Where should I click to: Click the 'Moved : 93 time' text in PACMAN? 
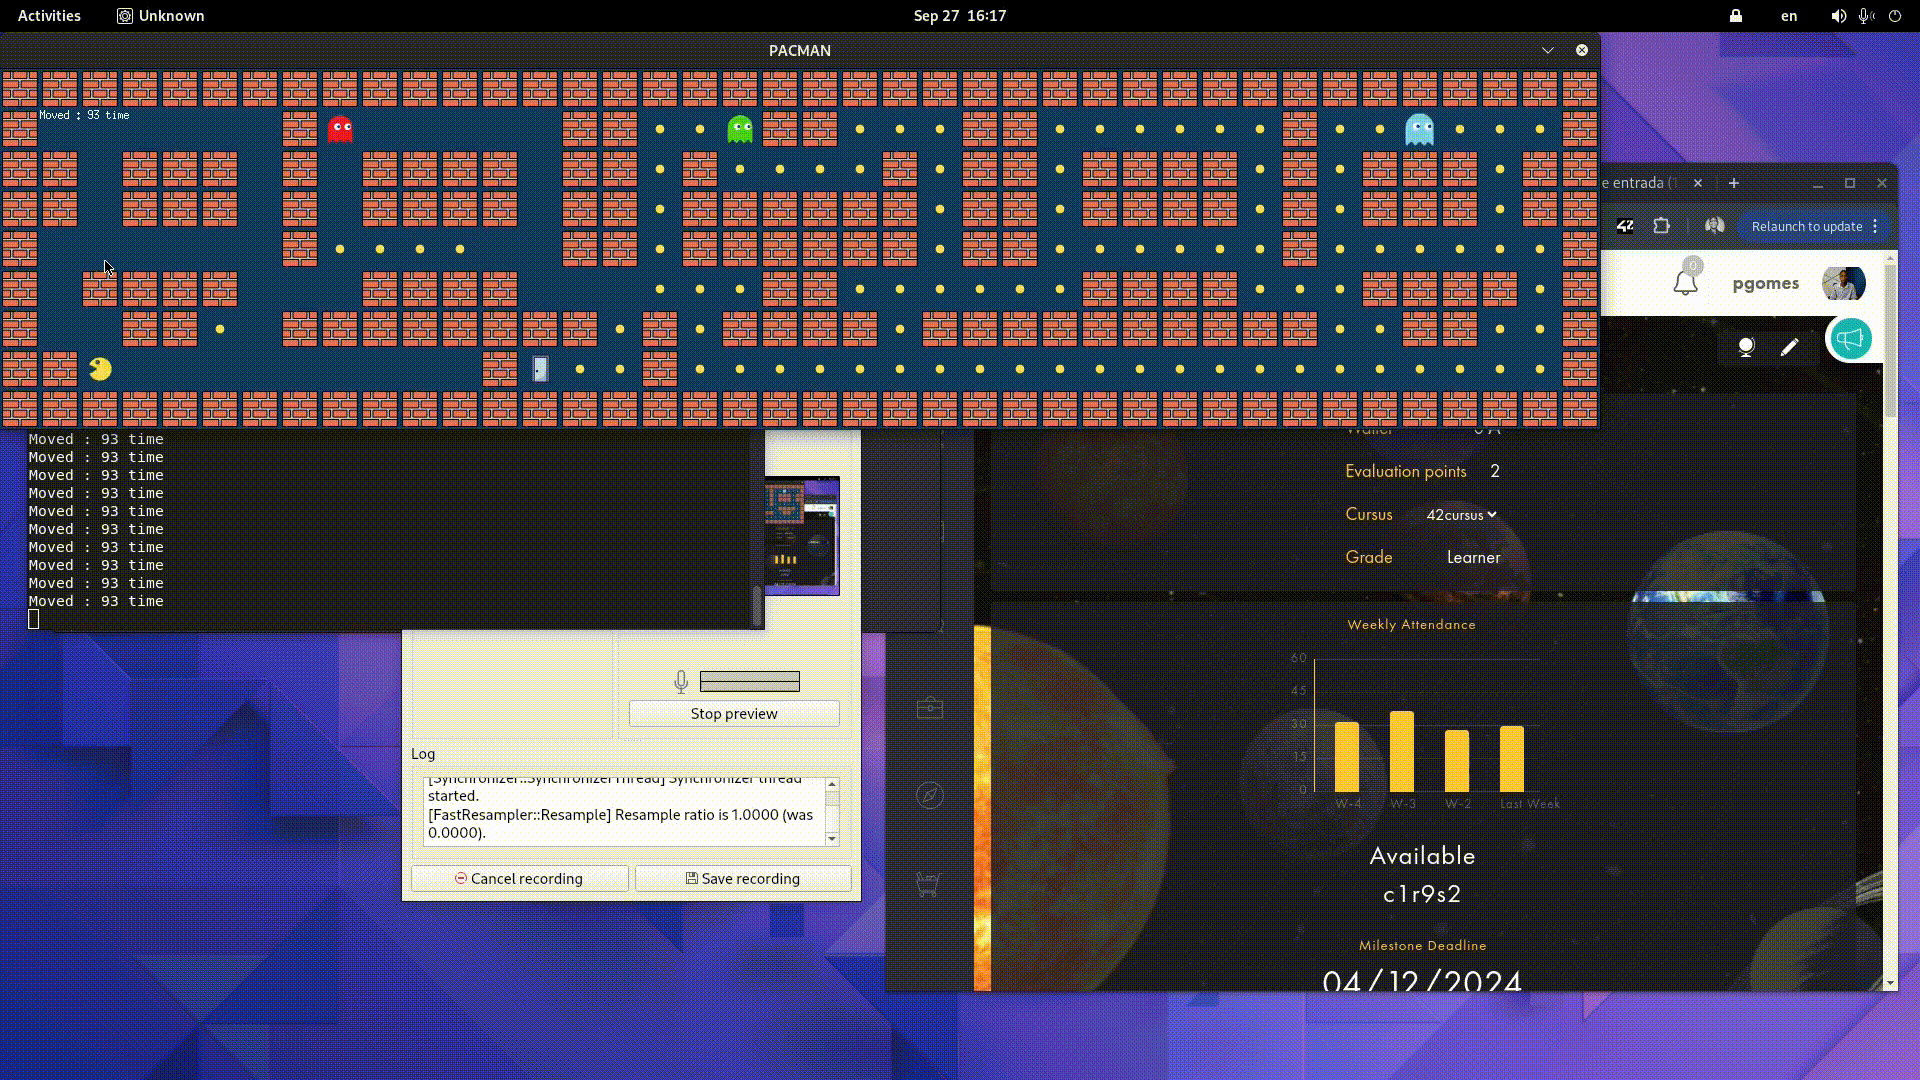coord(84,116)
